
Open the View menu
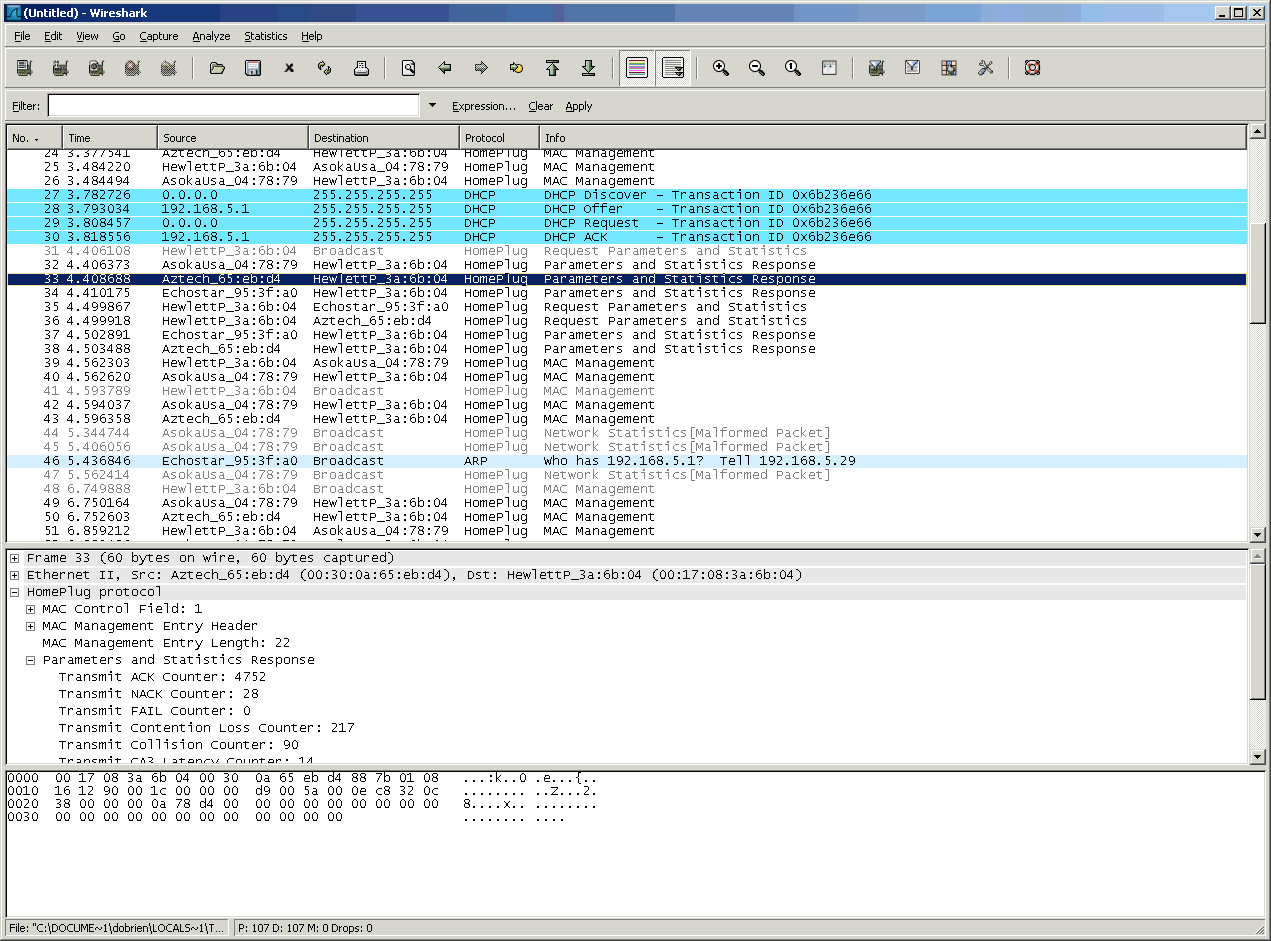88,36
